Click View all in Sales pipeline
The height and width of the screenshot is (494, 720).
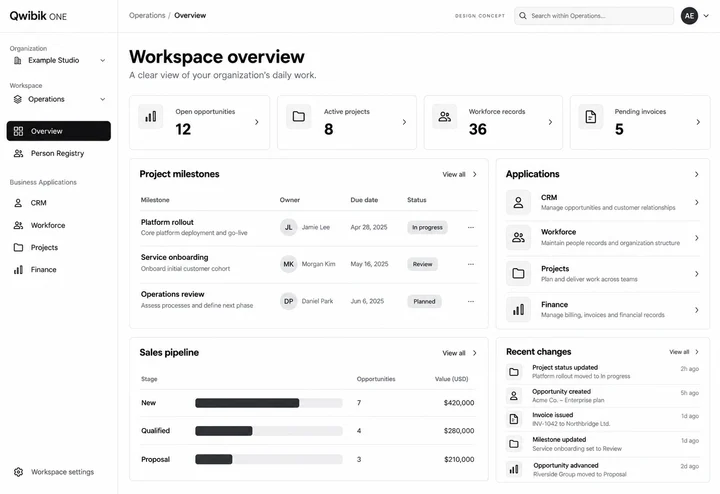click(x=459, y=353)
